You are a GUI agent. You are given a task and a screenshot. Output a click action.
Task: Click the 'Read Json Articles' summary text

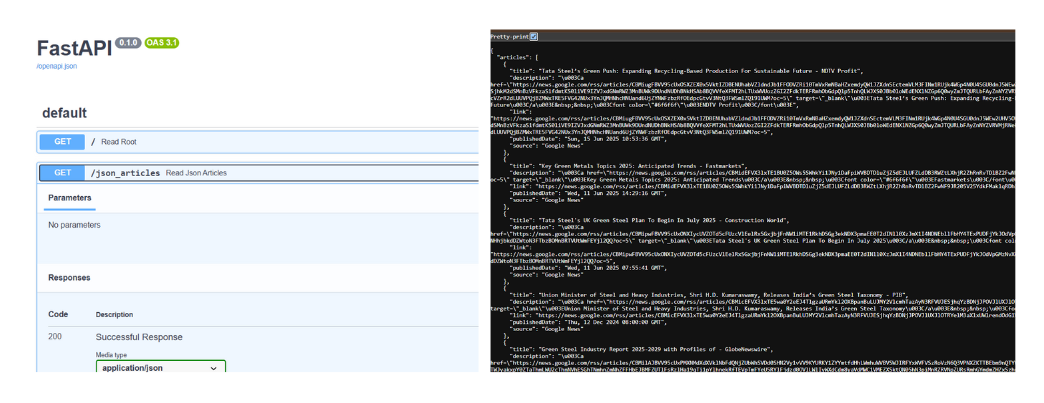196,173
